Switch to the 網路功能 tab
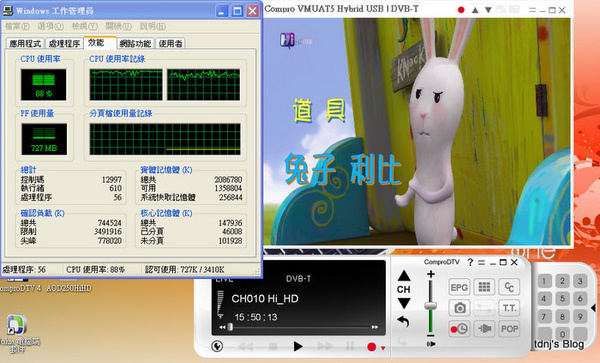This screenshot has height=363, width=600. click(x=135, y=44)
